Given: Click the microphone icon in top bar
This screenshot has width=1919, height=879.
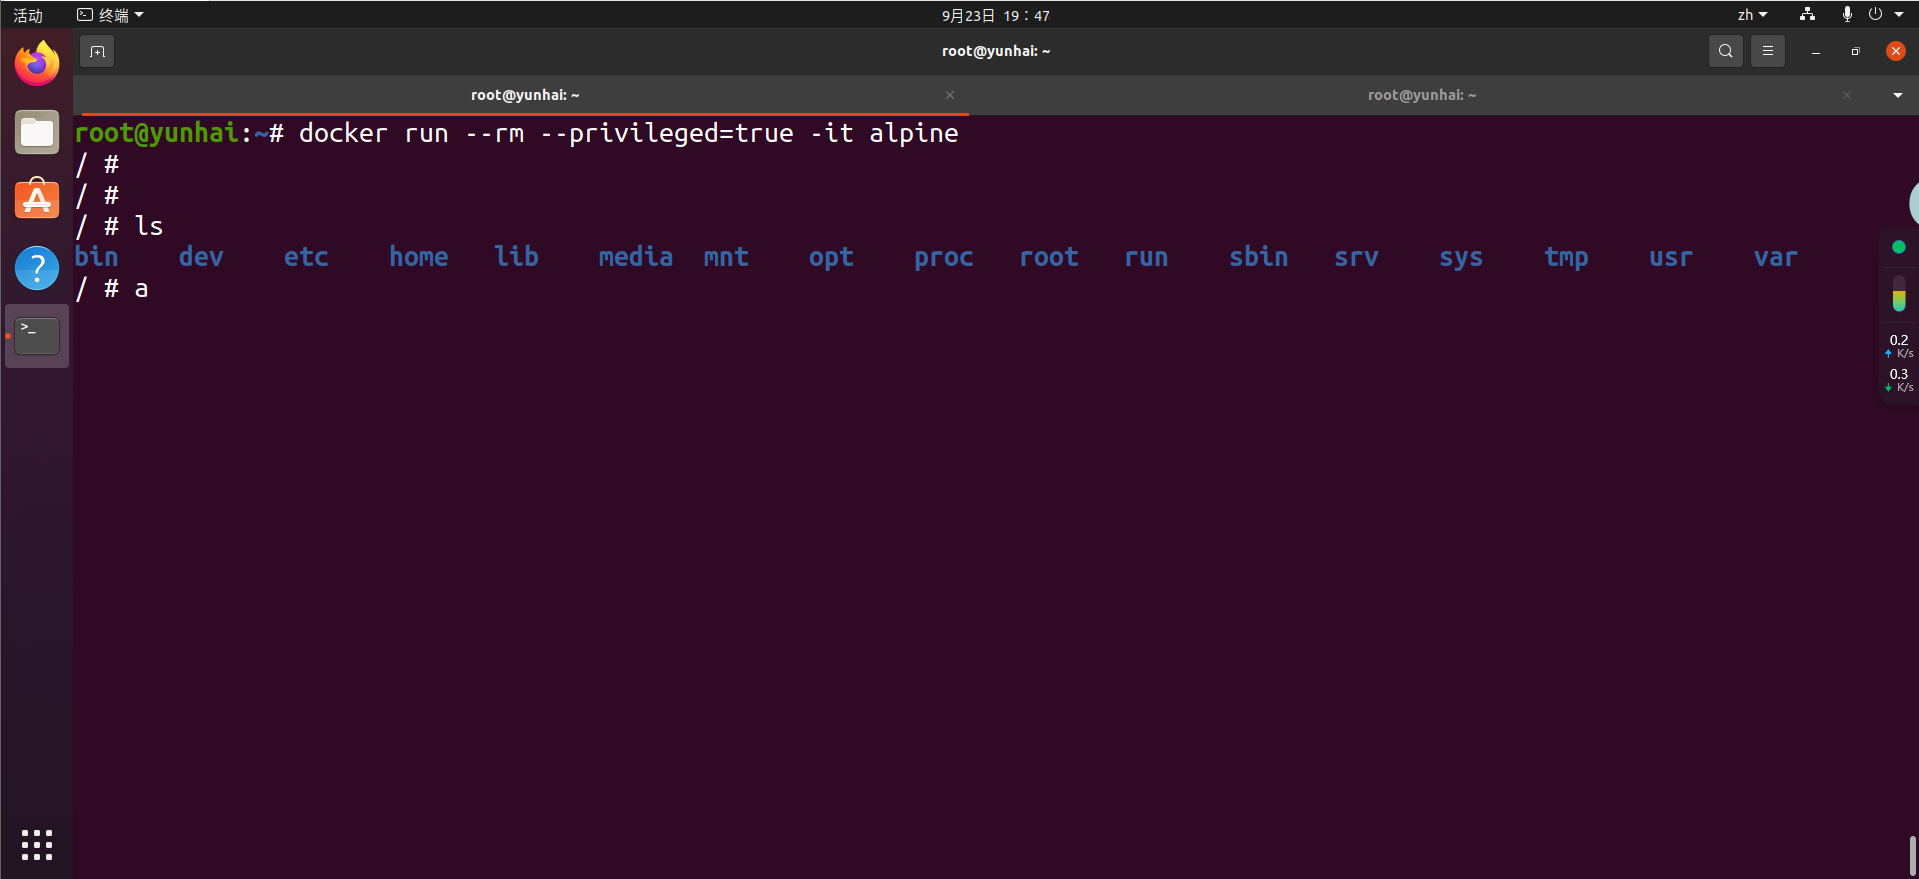Looking at the screenshot, I should coord(1846,15).
